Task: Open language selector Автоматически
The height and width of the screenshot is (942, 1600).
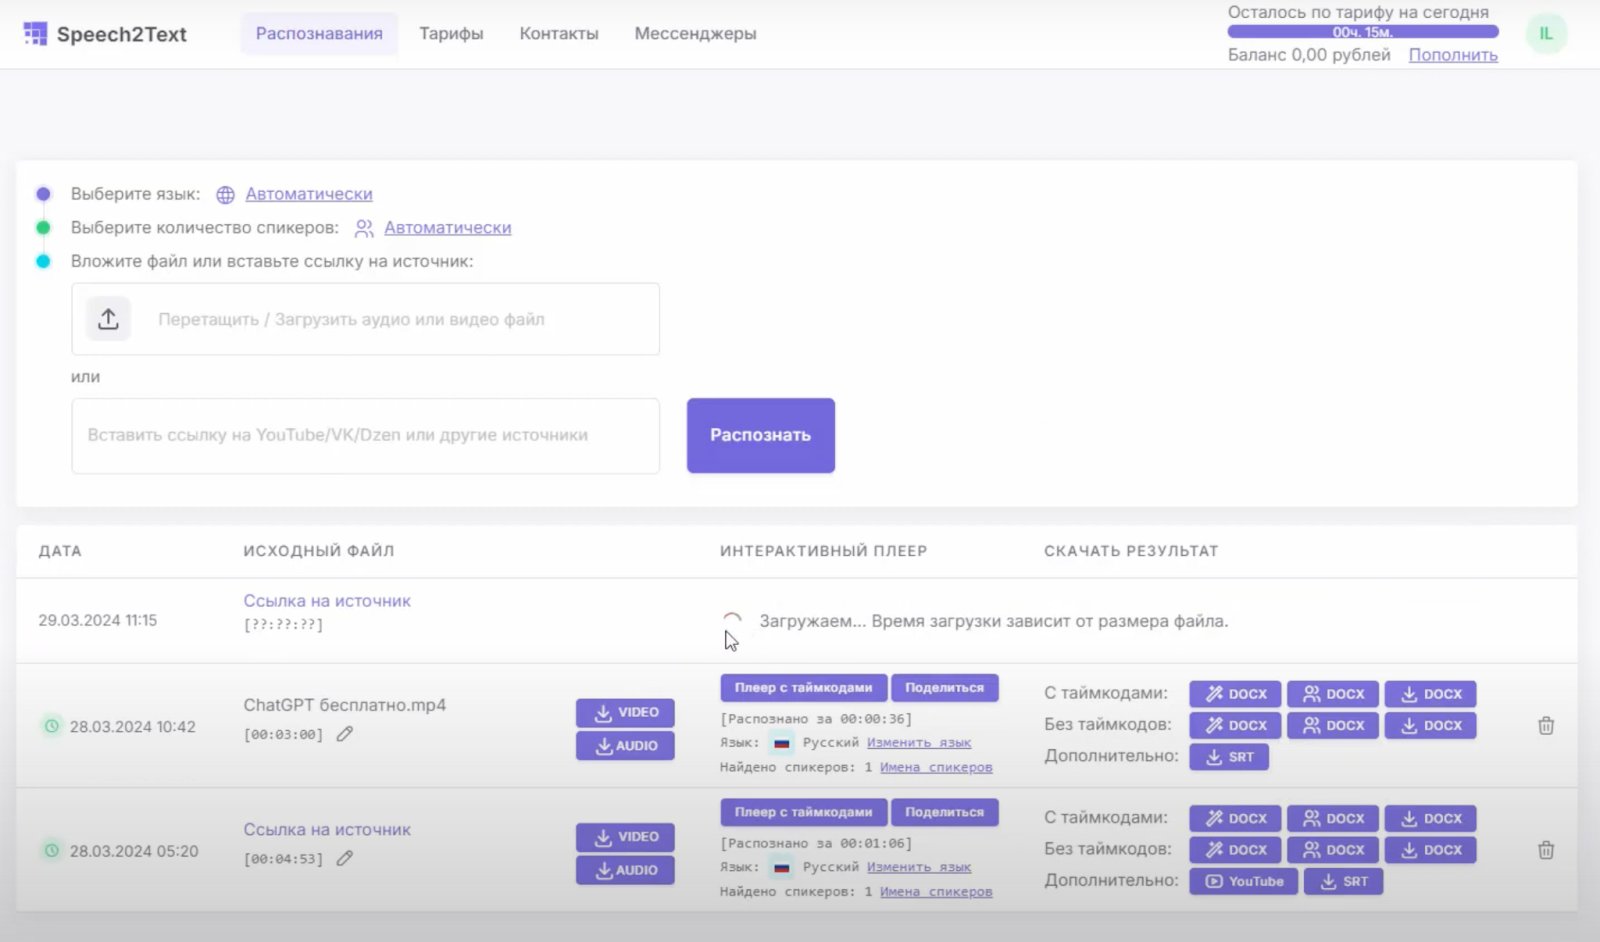Action: (x=308, y=194)
